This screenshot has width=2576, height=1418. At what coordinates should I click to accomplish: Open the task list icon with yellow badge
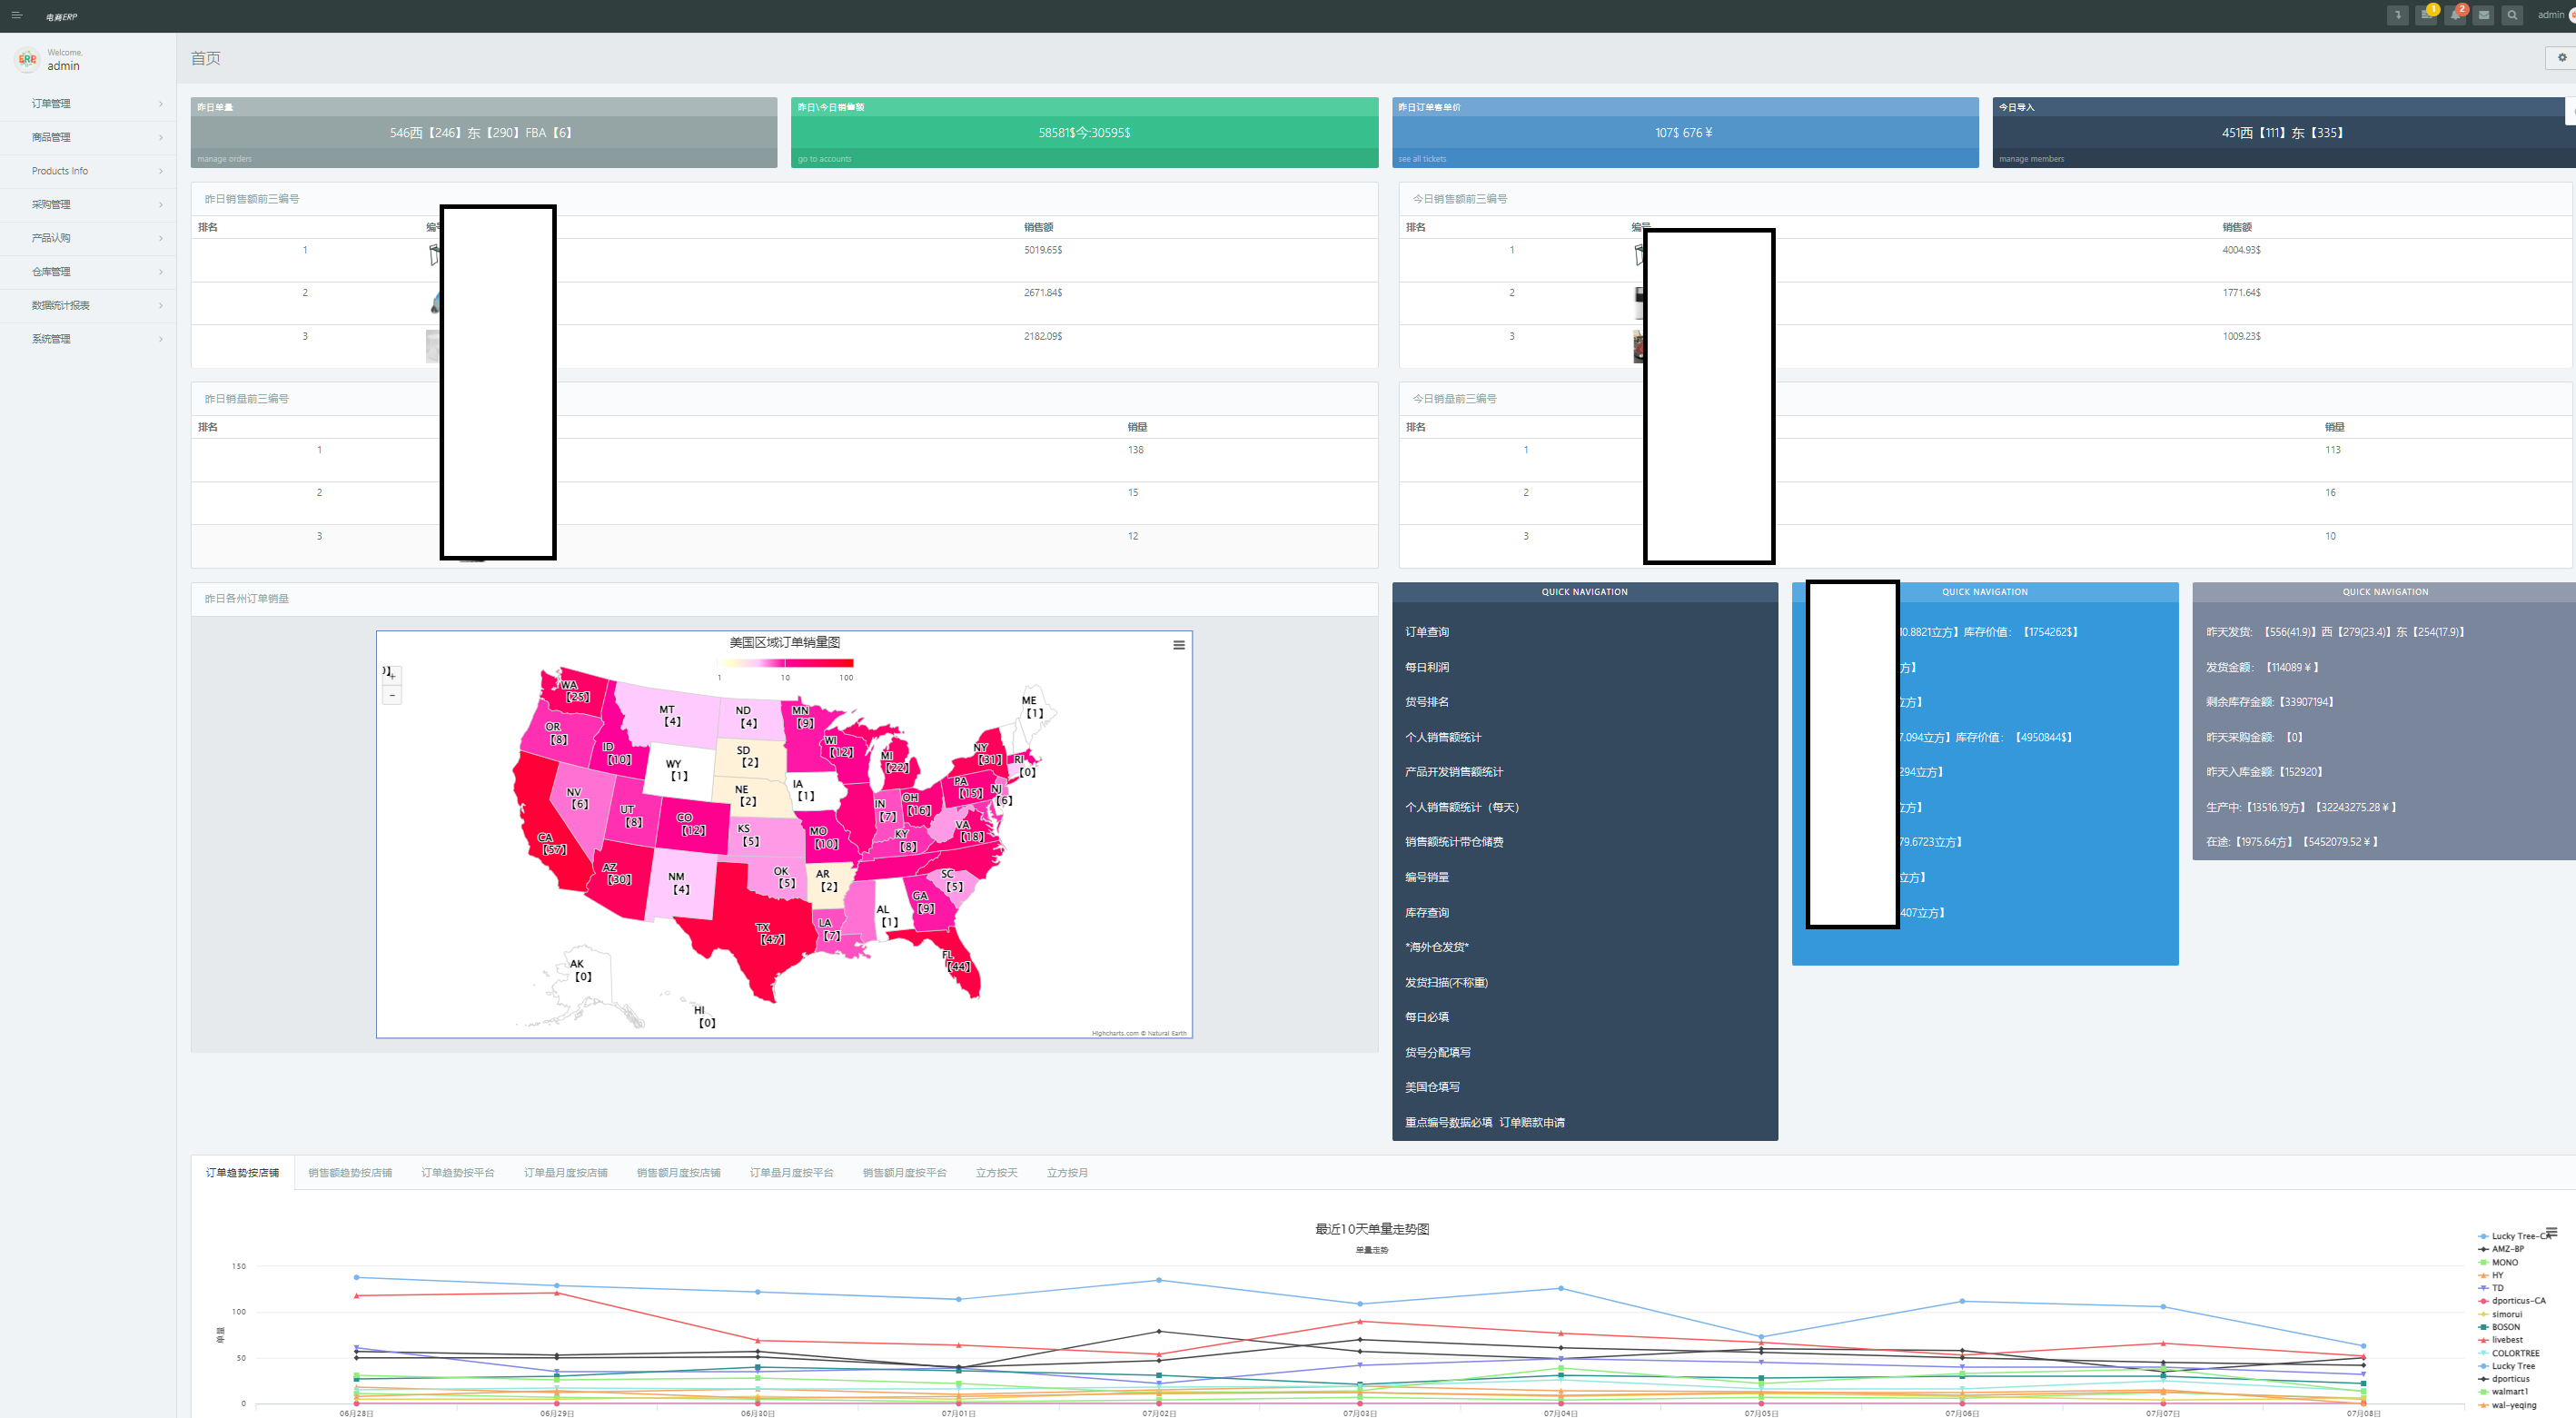(2426, 15)
